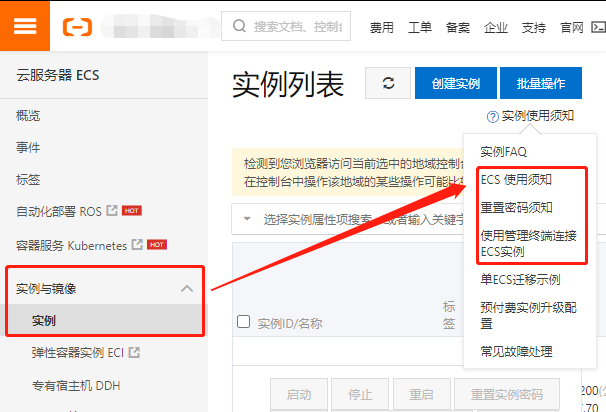Open the 实例使用须知 dropdown

click(x=538, y=116)
